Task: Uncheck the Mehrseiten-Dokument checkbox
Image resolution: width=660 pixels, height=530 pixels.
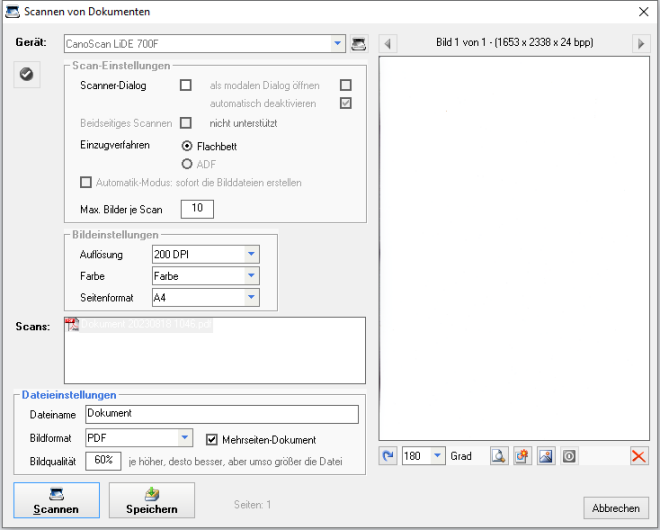Action: 211,439
